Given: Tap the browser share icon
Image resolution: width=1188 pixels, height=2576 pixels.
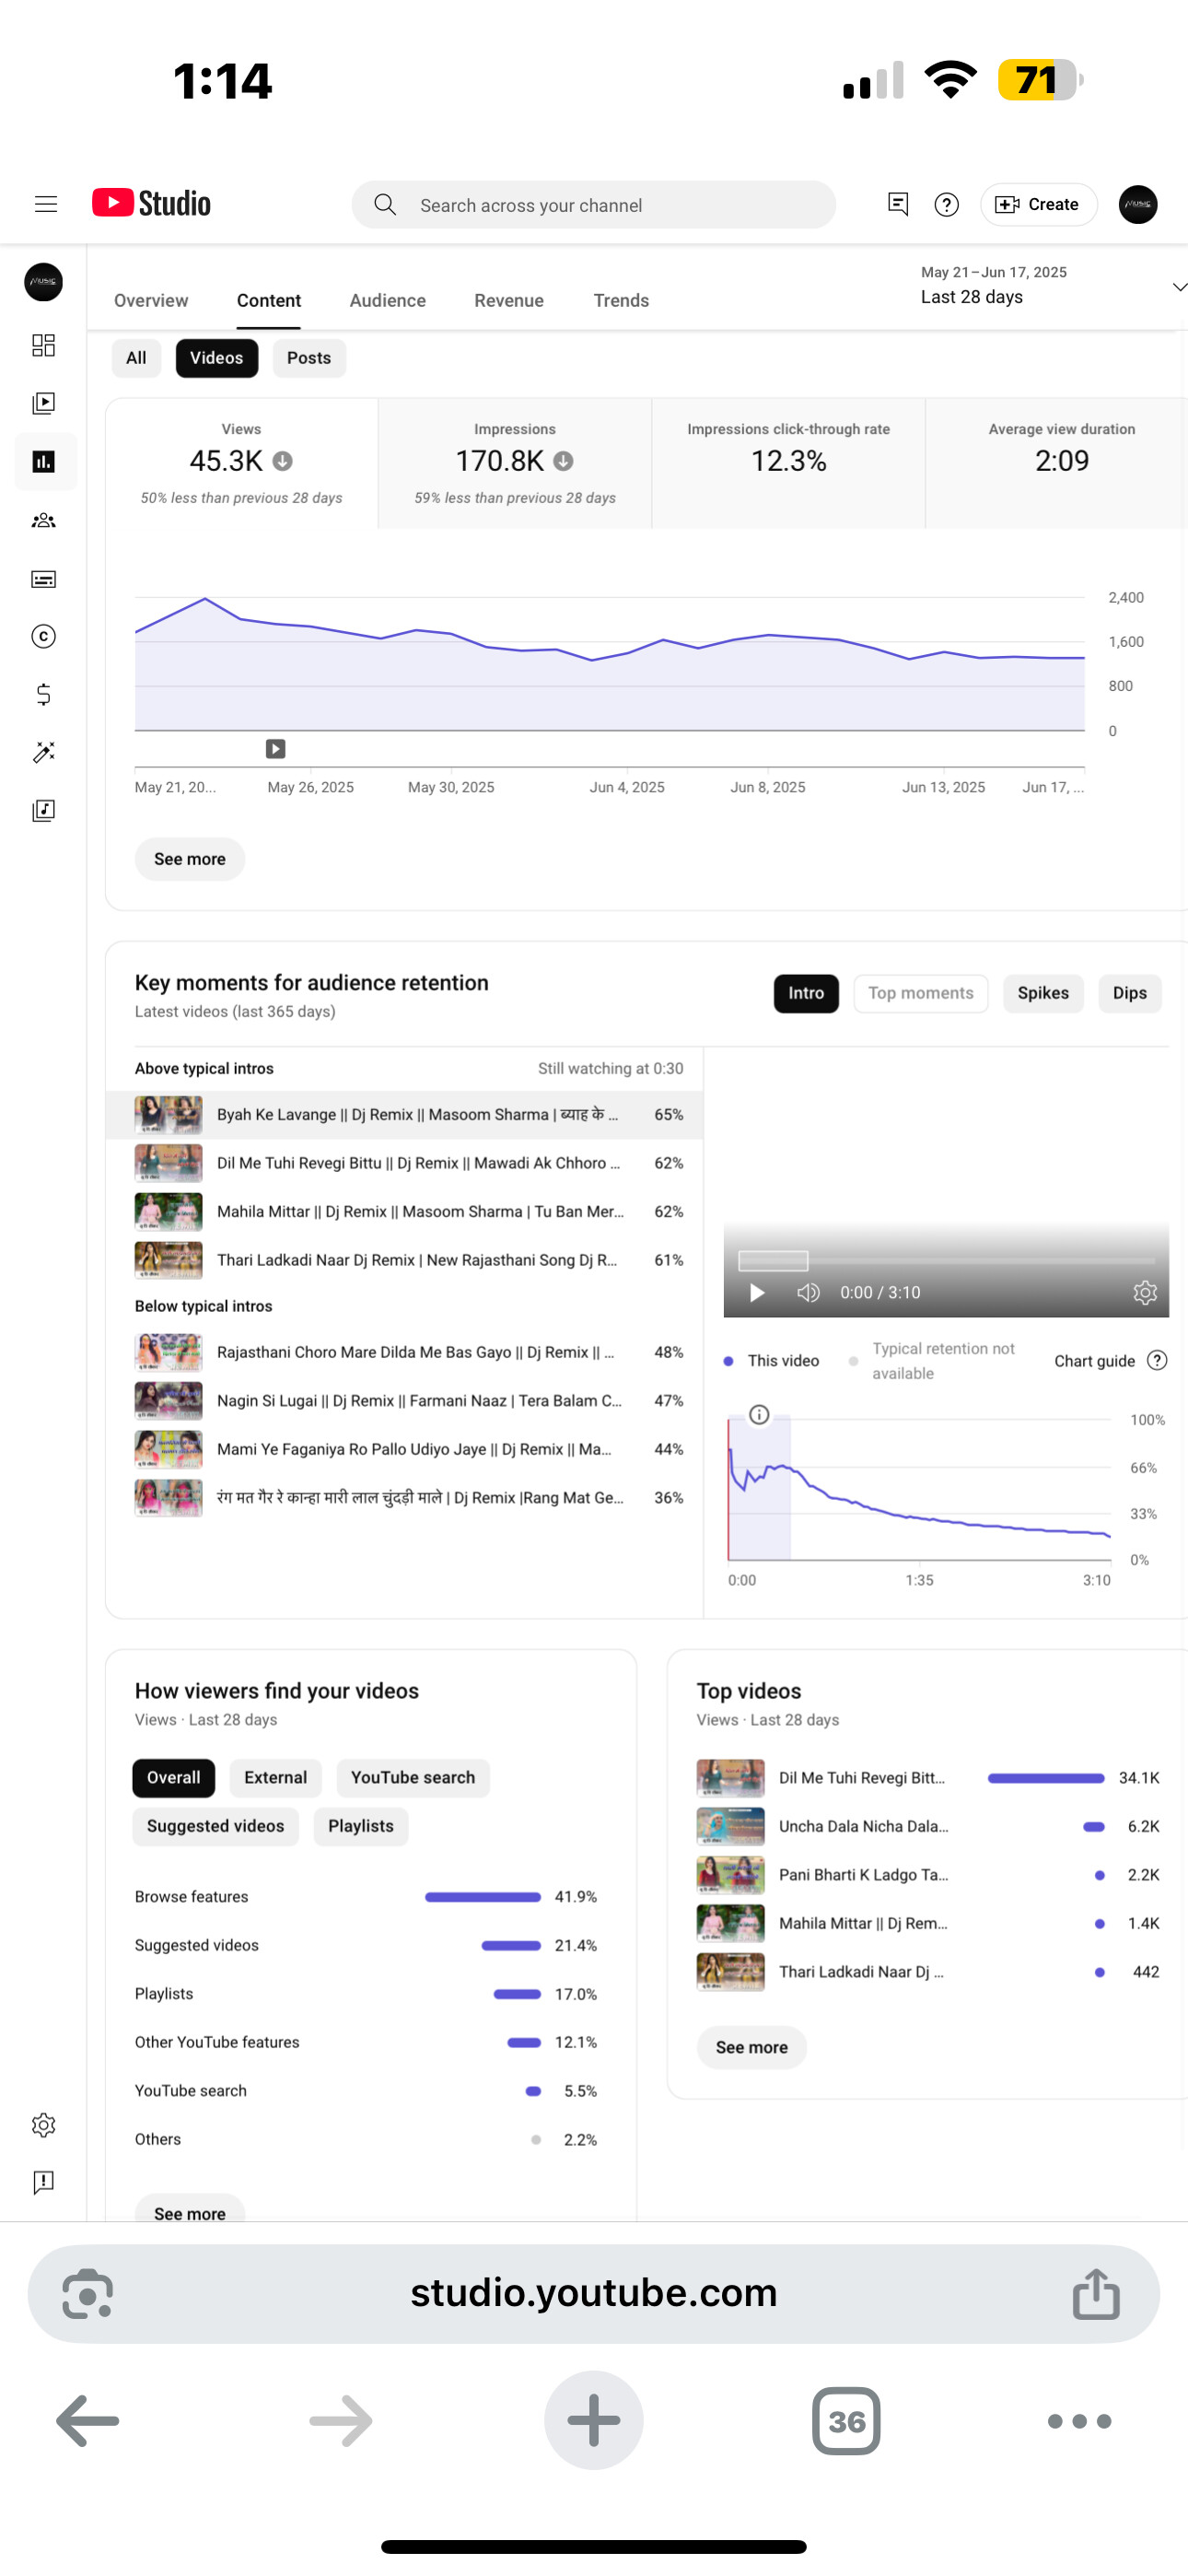Looking at the screenshot, I should pyautogui.click(x=1096, y=2293).
